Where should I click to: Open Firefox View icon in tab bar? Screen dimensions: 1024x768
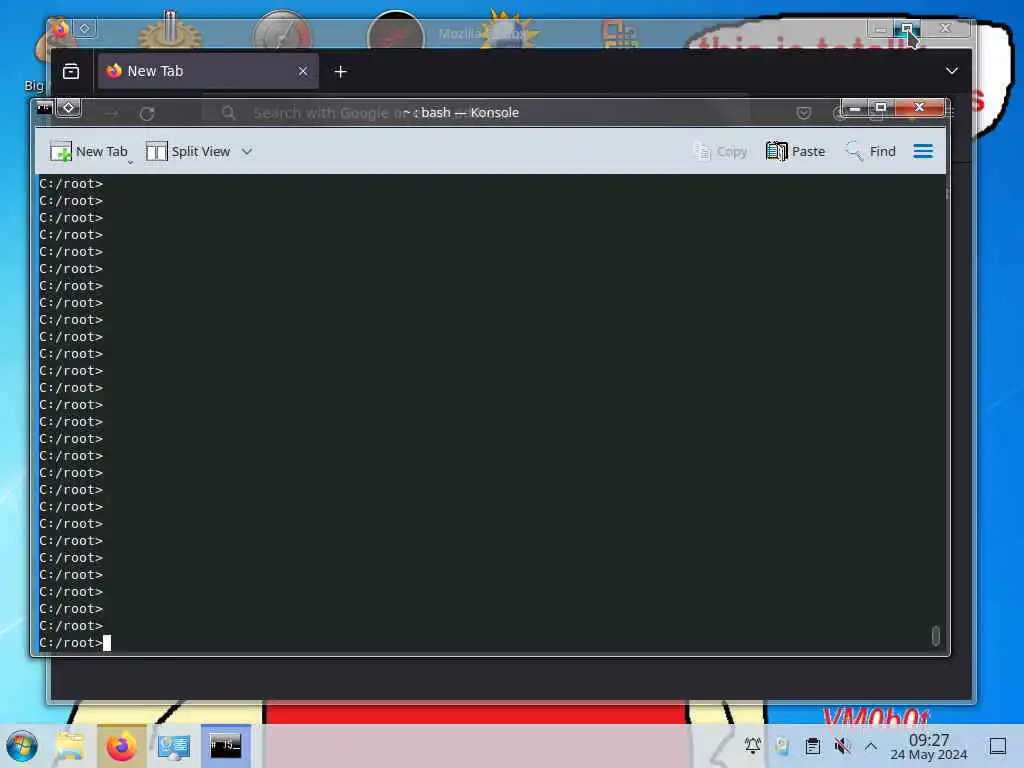coord(71,71)
